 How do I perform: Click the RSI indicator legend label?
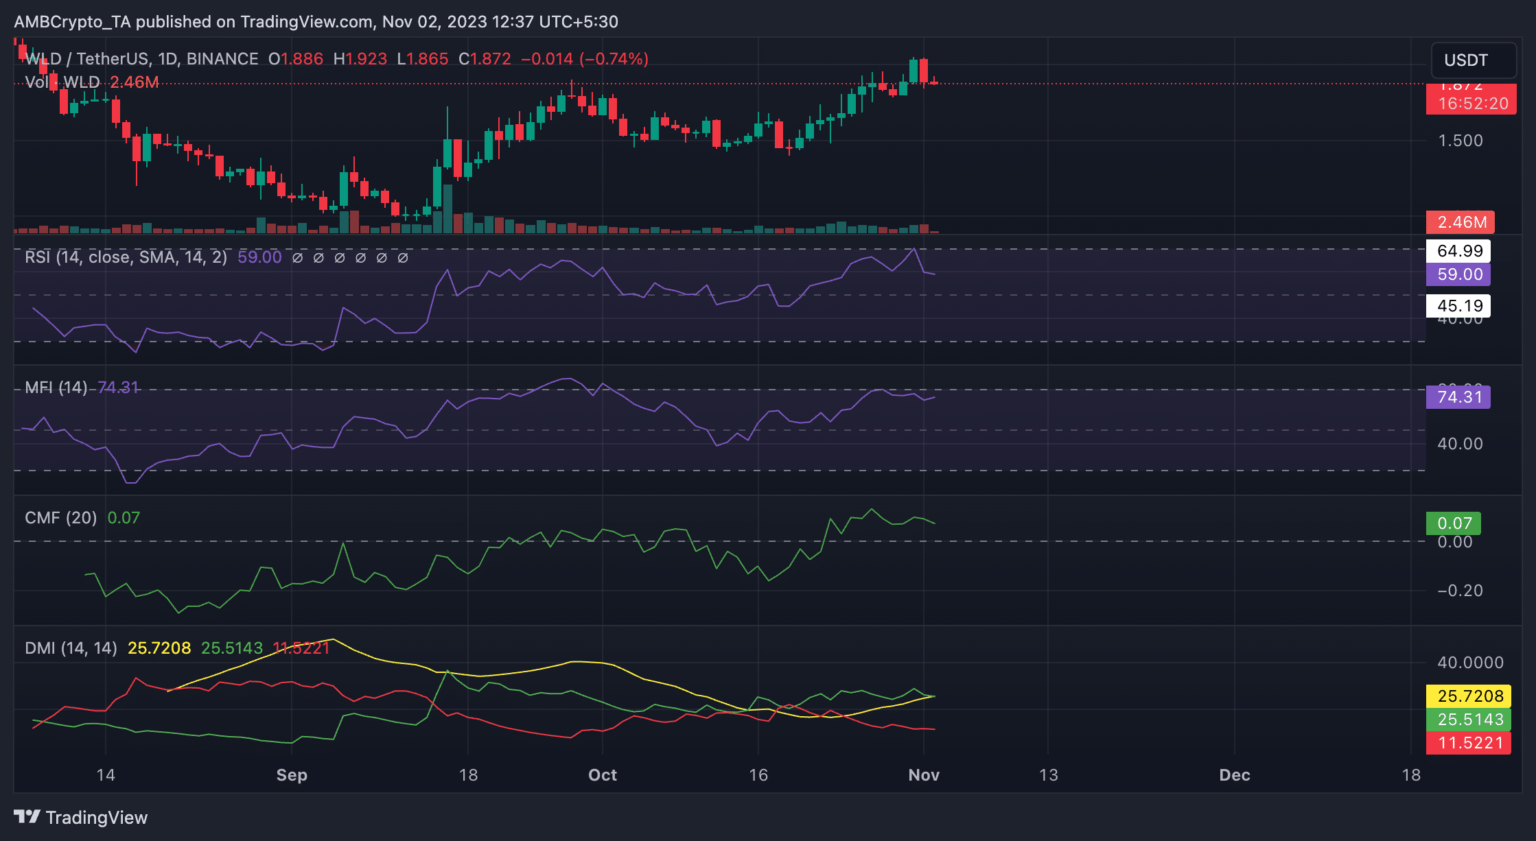125,257
